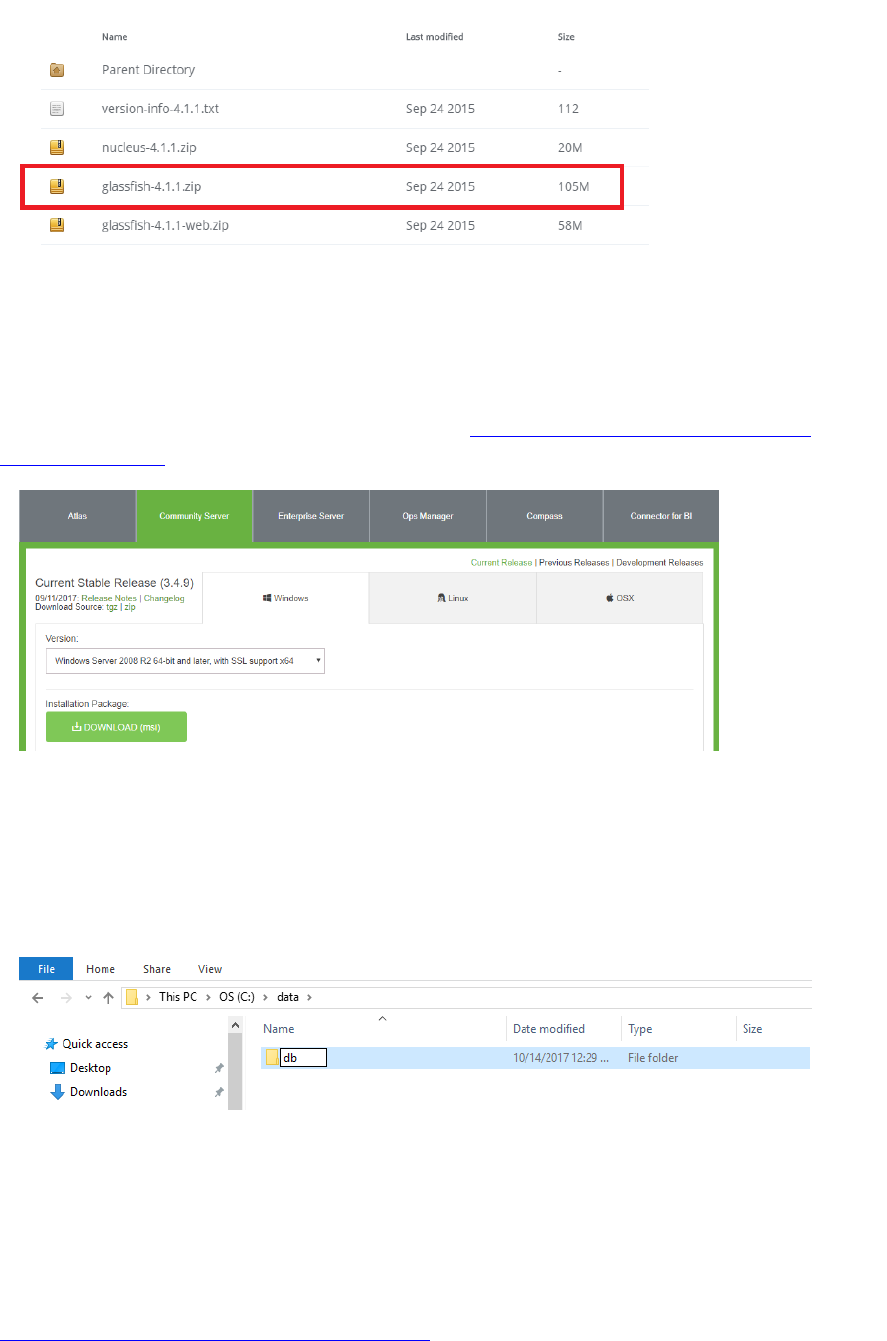Click the version-info-4.1.1.txt file icon
This screenshot has height=1341, width=887.
point(57,108)
